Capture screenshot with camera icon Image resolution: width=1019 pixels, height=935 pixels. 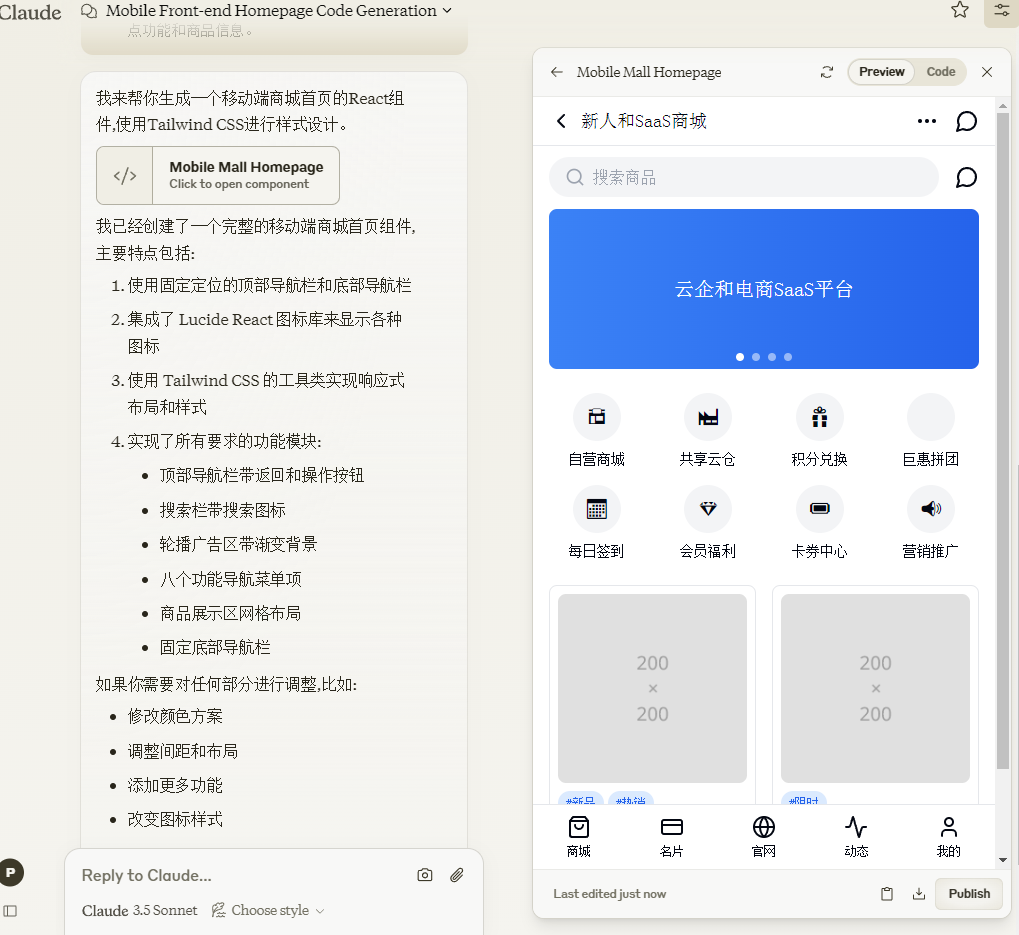[424, 875]
